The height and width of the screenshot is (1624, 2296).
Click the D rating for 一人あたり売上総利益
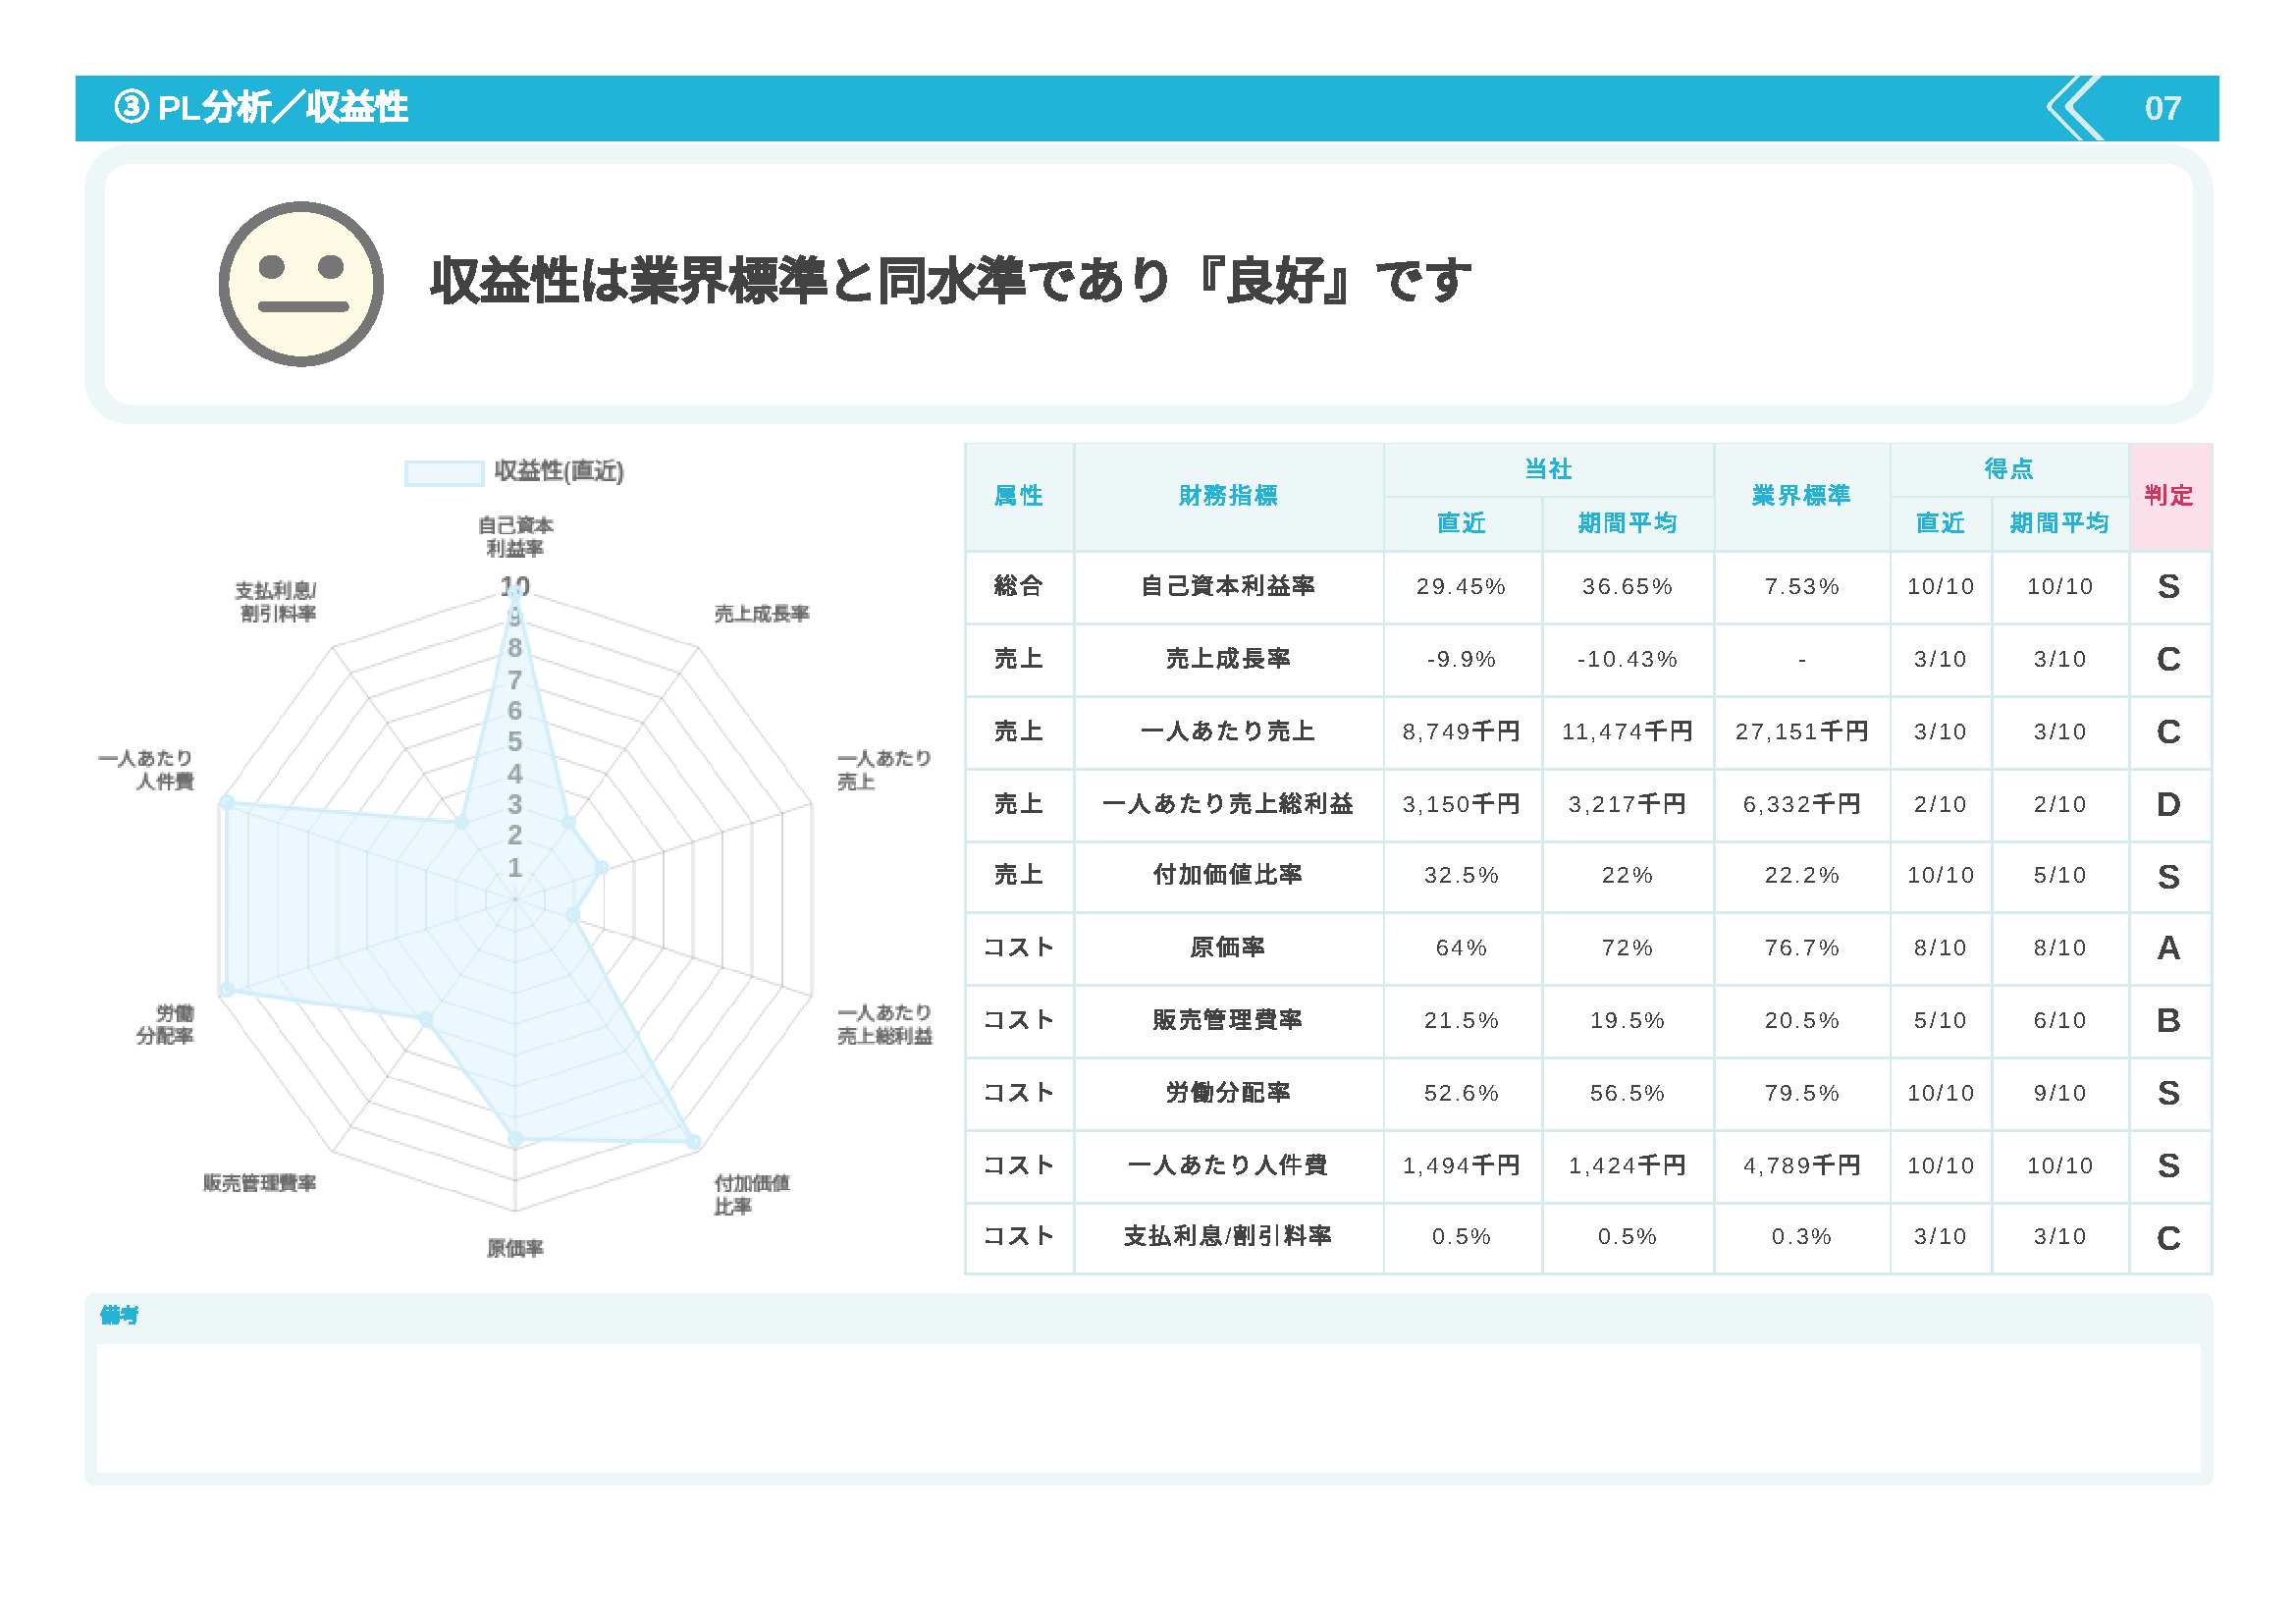2170,804
